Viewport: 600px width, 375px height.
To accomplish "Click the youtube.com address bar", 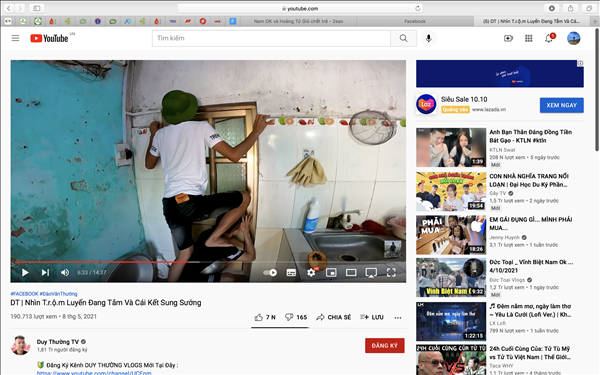I will click(300, 8).
